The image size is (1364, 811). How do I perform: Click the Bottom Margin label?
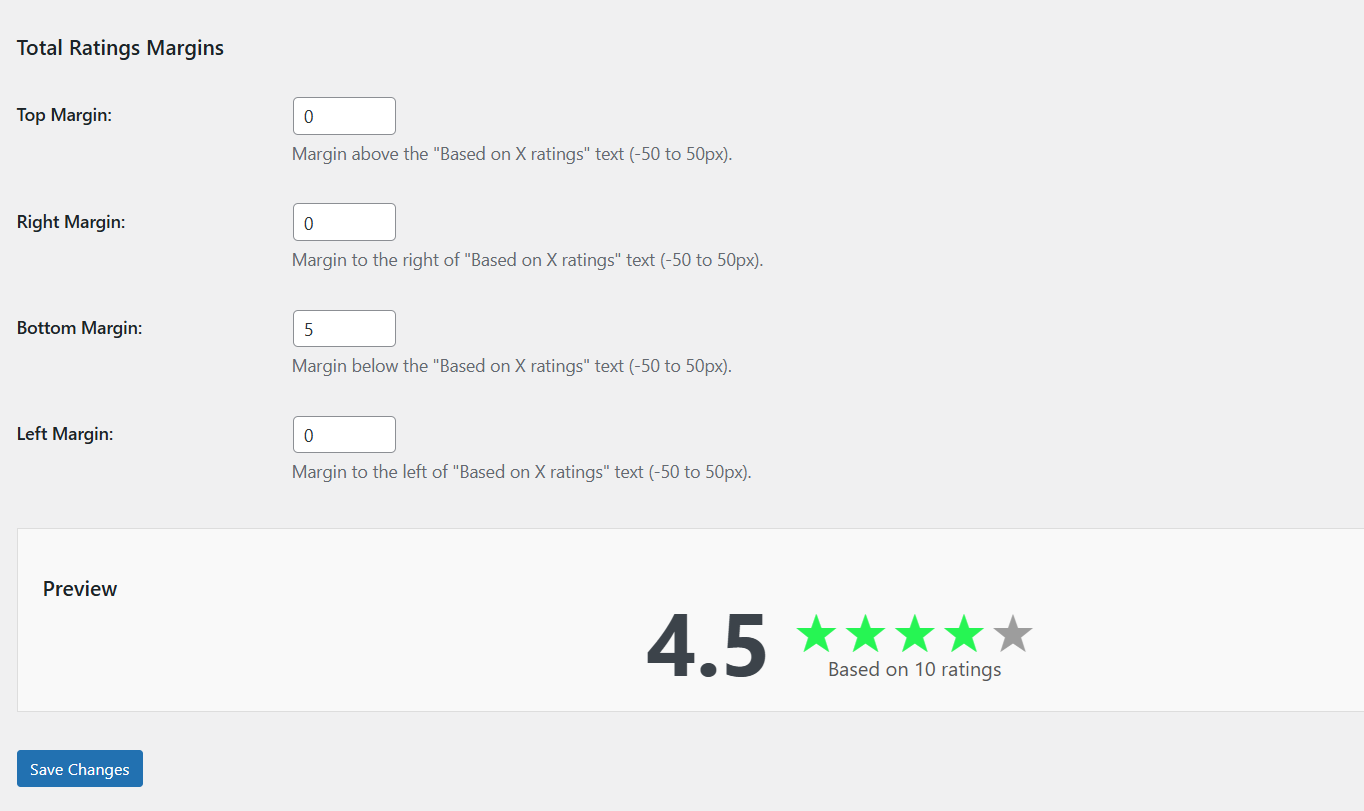click(x=80, y=328)
